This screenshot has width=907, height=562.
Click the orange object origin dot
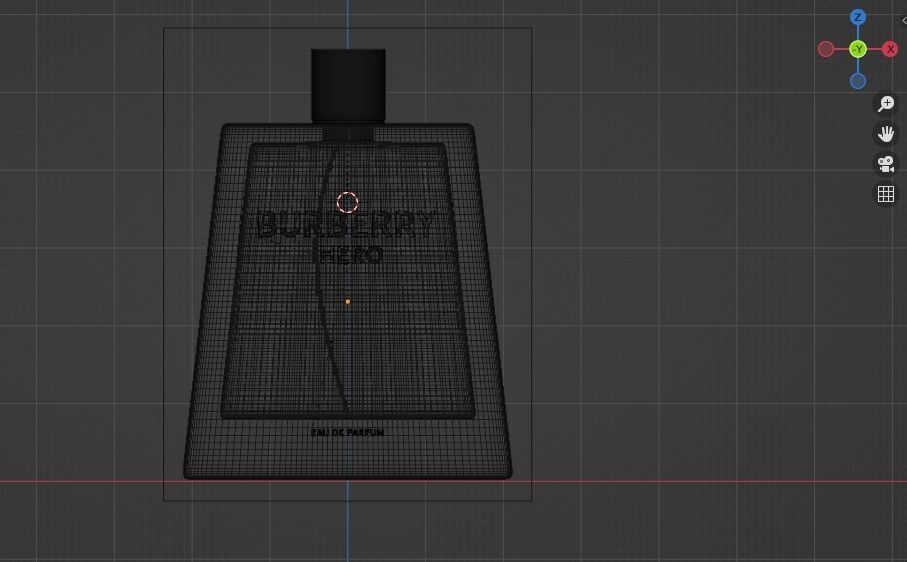(x=348, y=302)
